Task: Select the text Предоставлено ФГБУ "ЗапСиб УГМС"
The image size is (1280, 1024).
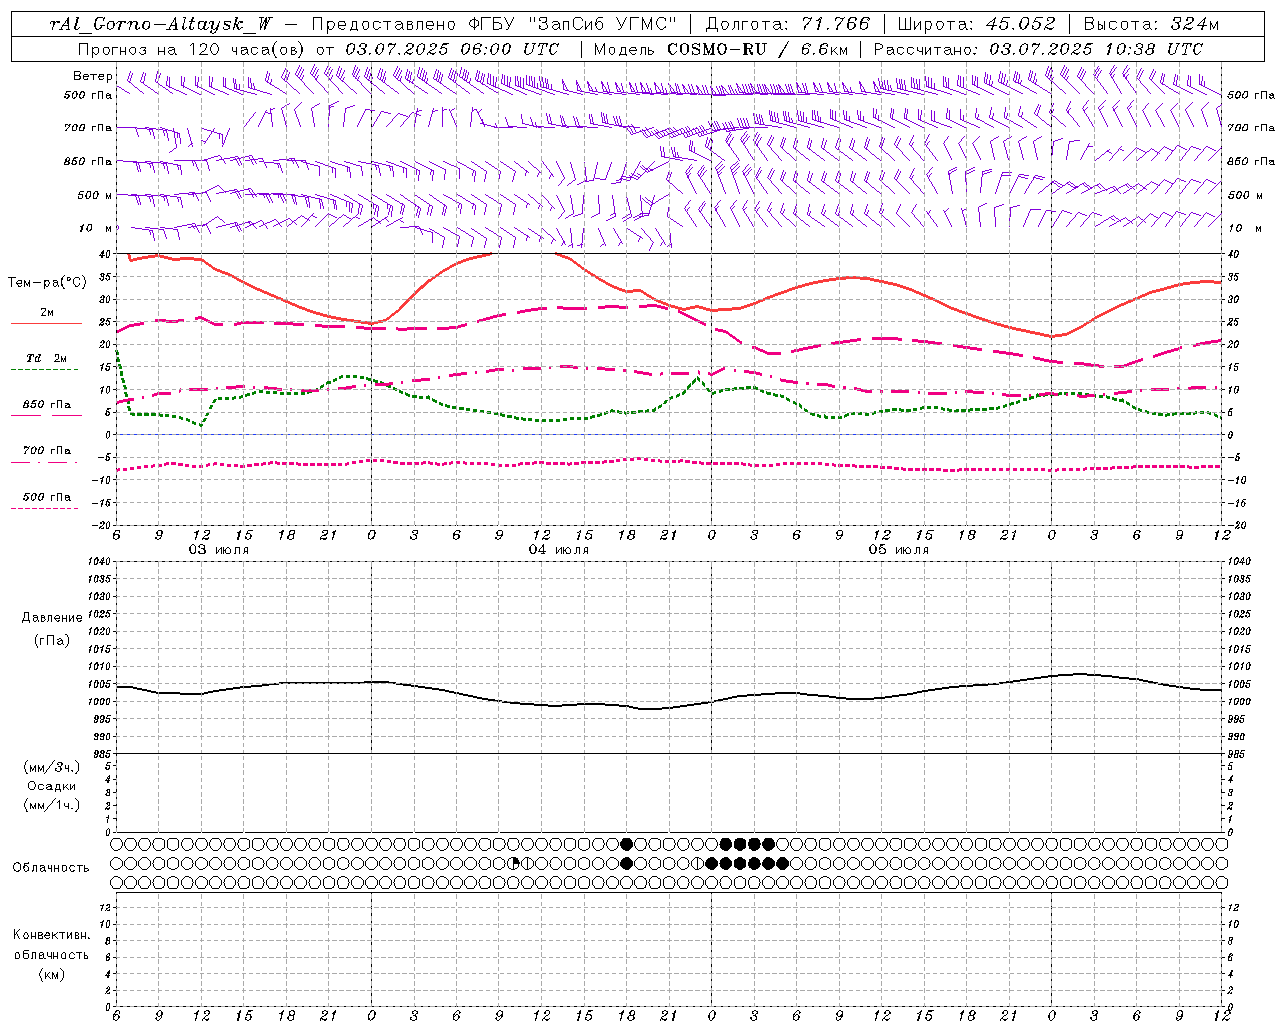Action: (494, 24)
